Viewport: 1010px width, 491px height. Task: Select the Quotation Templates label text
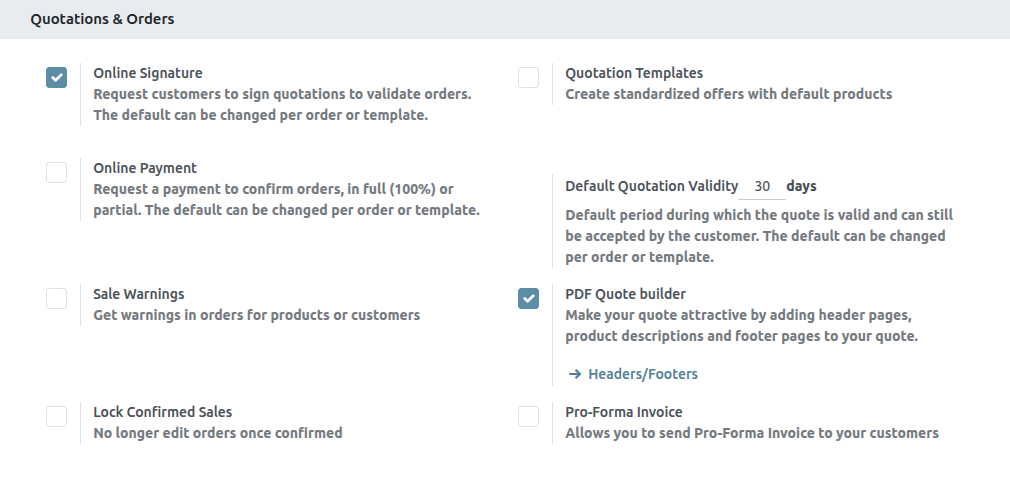[634, 73]
